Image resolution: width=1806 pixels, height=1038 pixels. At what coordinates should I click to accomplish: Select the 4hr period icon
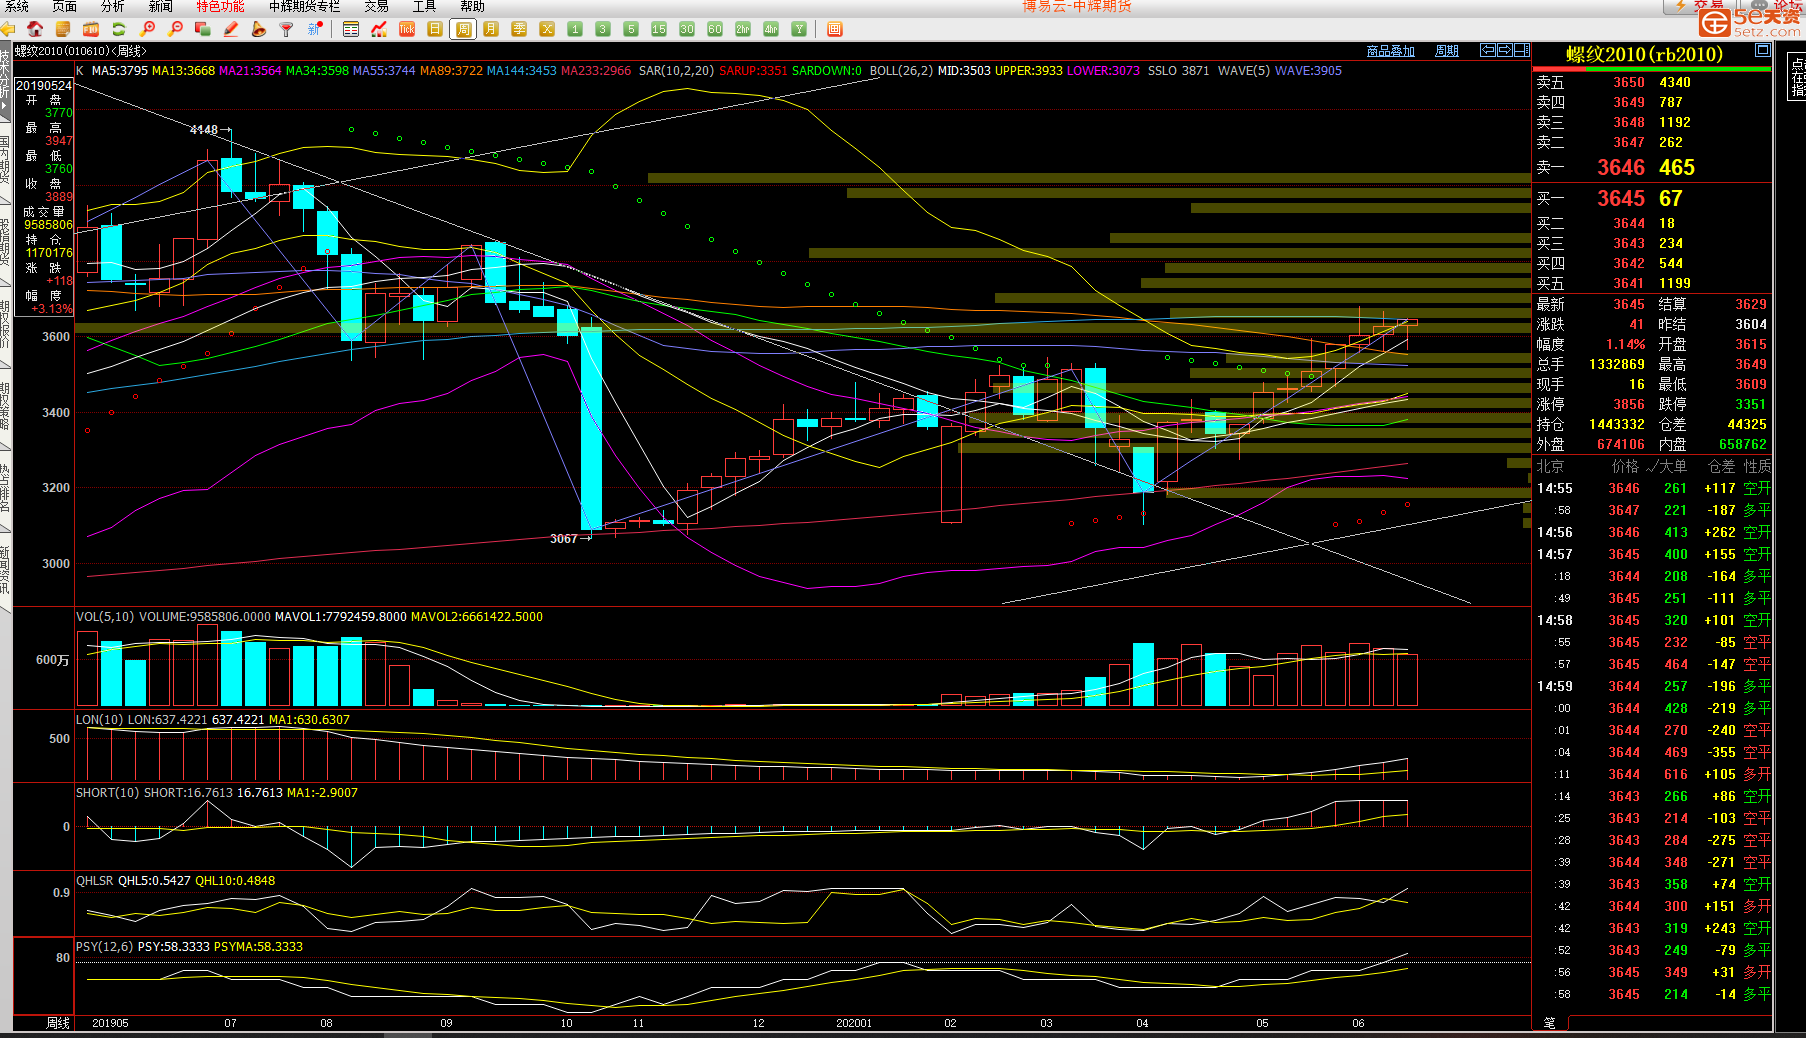coord(771,29)
